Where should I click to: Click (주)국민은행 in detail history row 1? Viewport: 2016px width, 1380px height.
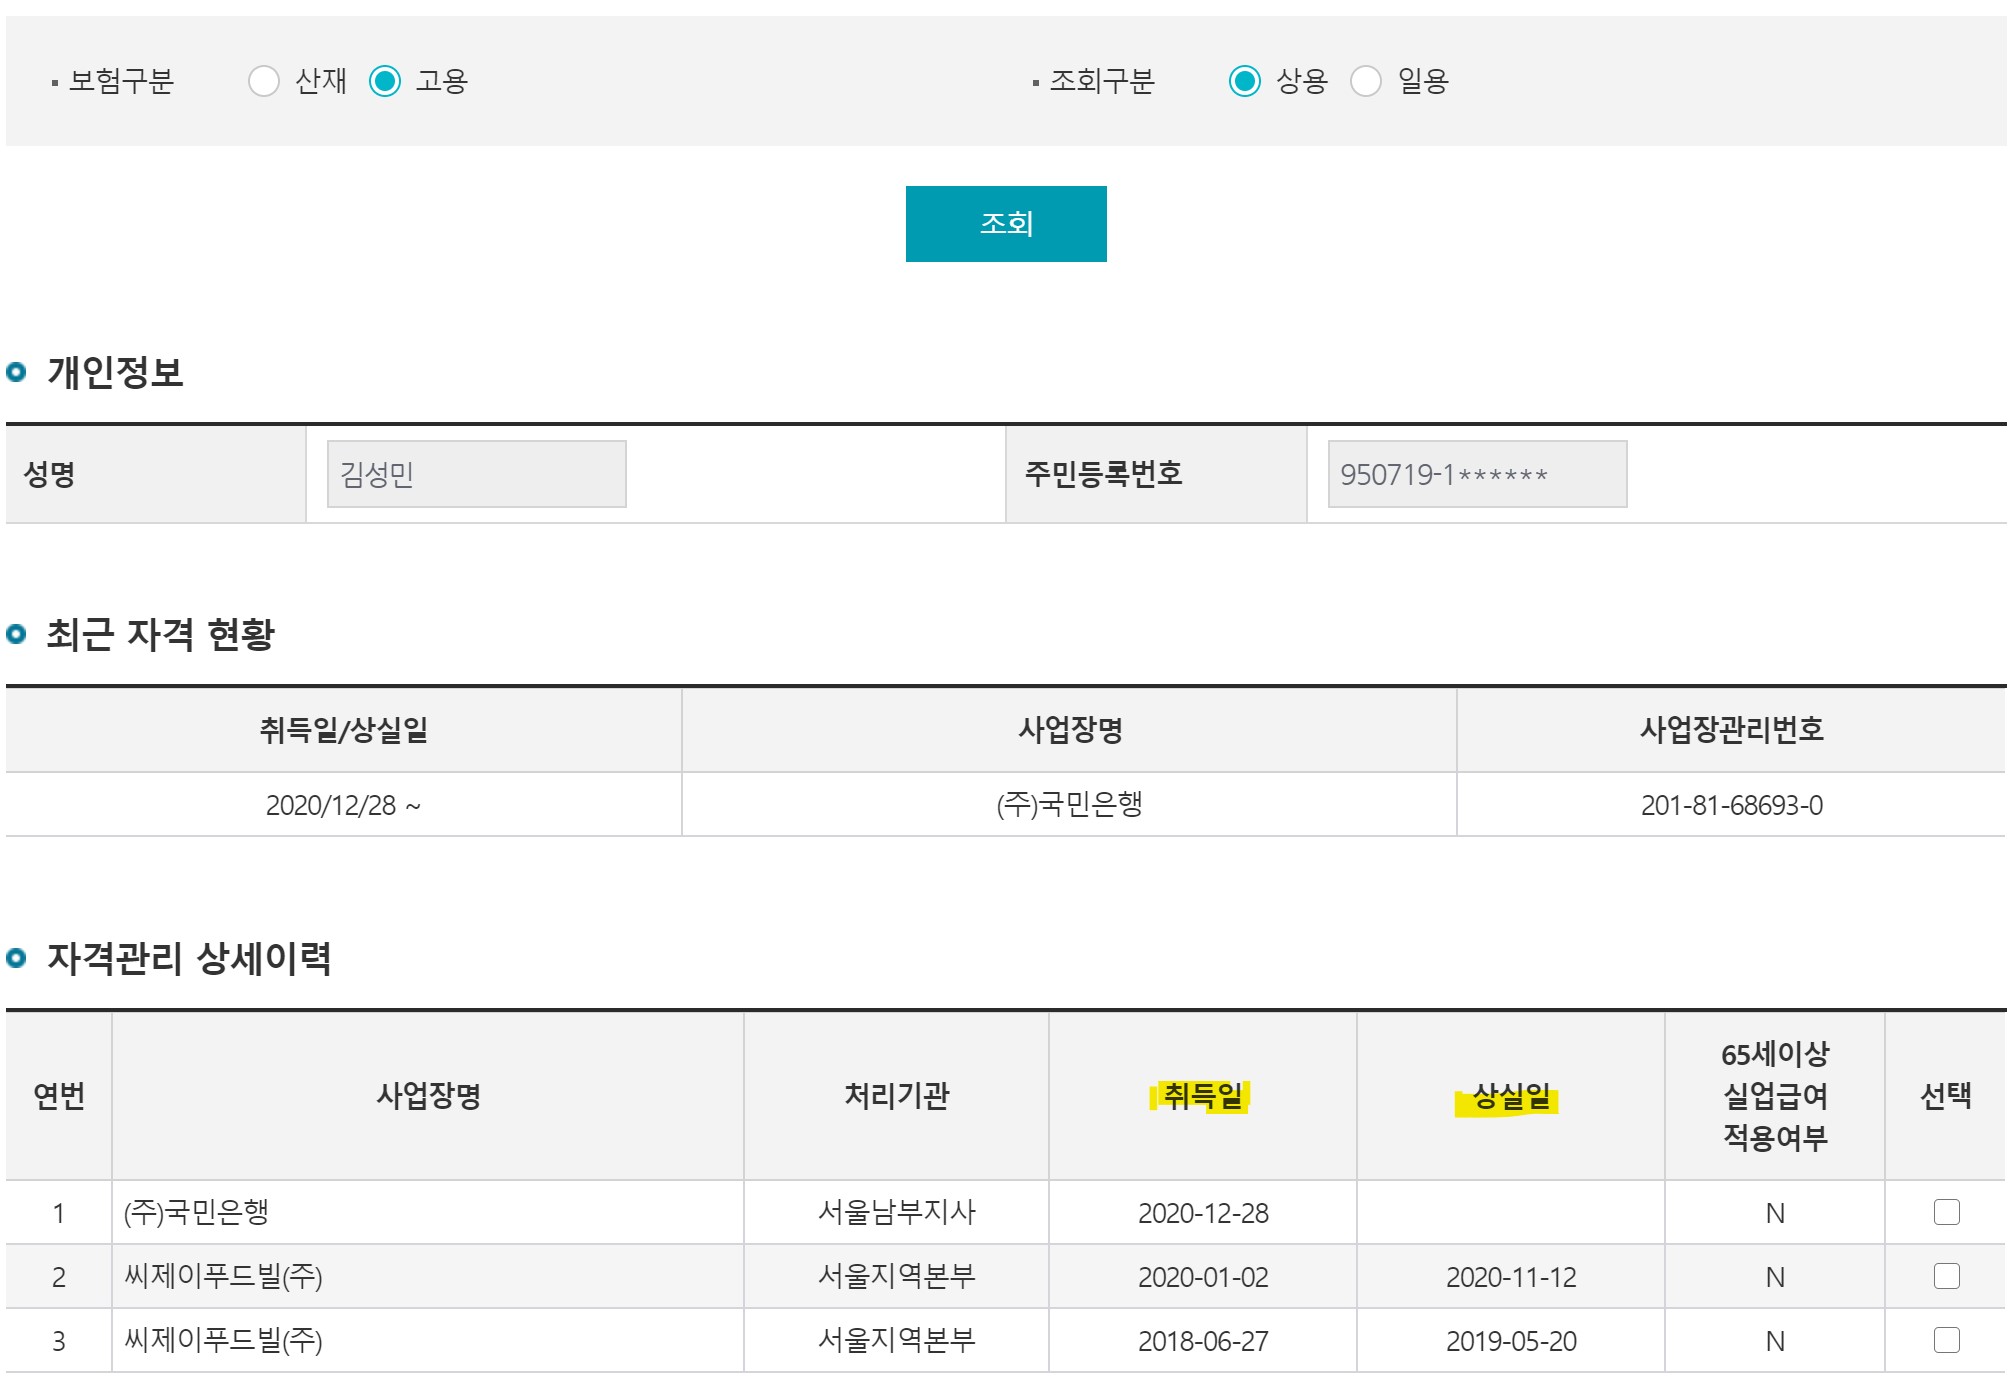[x=196, y=1213]
